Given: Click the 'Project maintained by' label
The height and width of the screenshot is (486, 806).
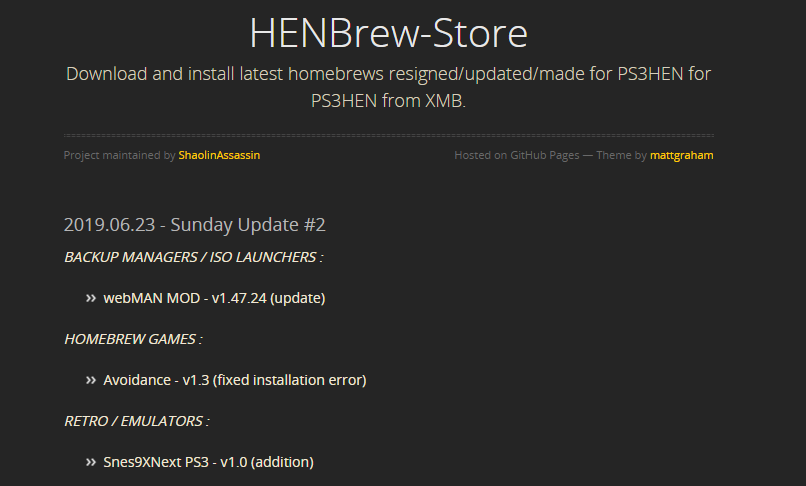Looking at the screenshot, I should [119, 155].
